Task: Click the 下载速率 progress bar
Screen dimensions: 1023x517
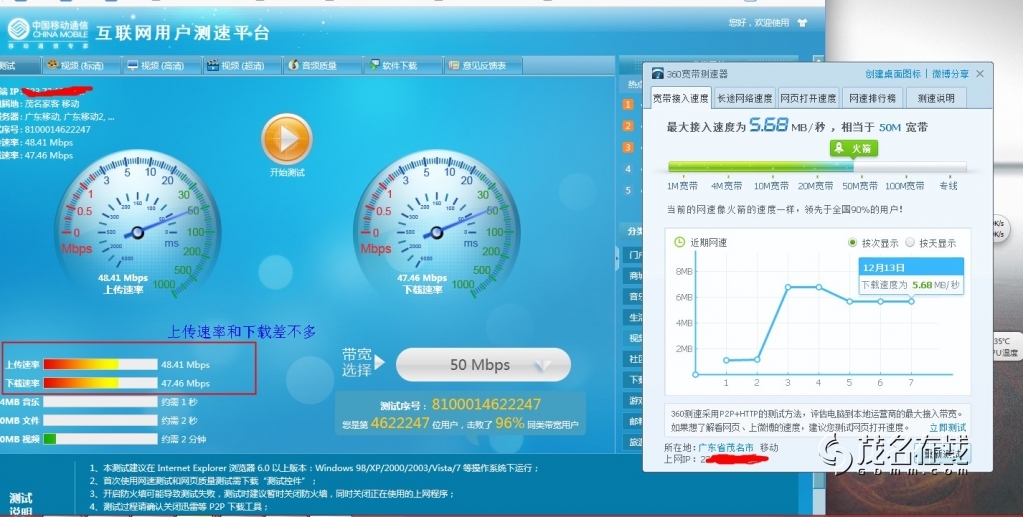Action: pyautogui.click(x=100, y=383)
